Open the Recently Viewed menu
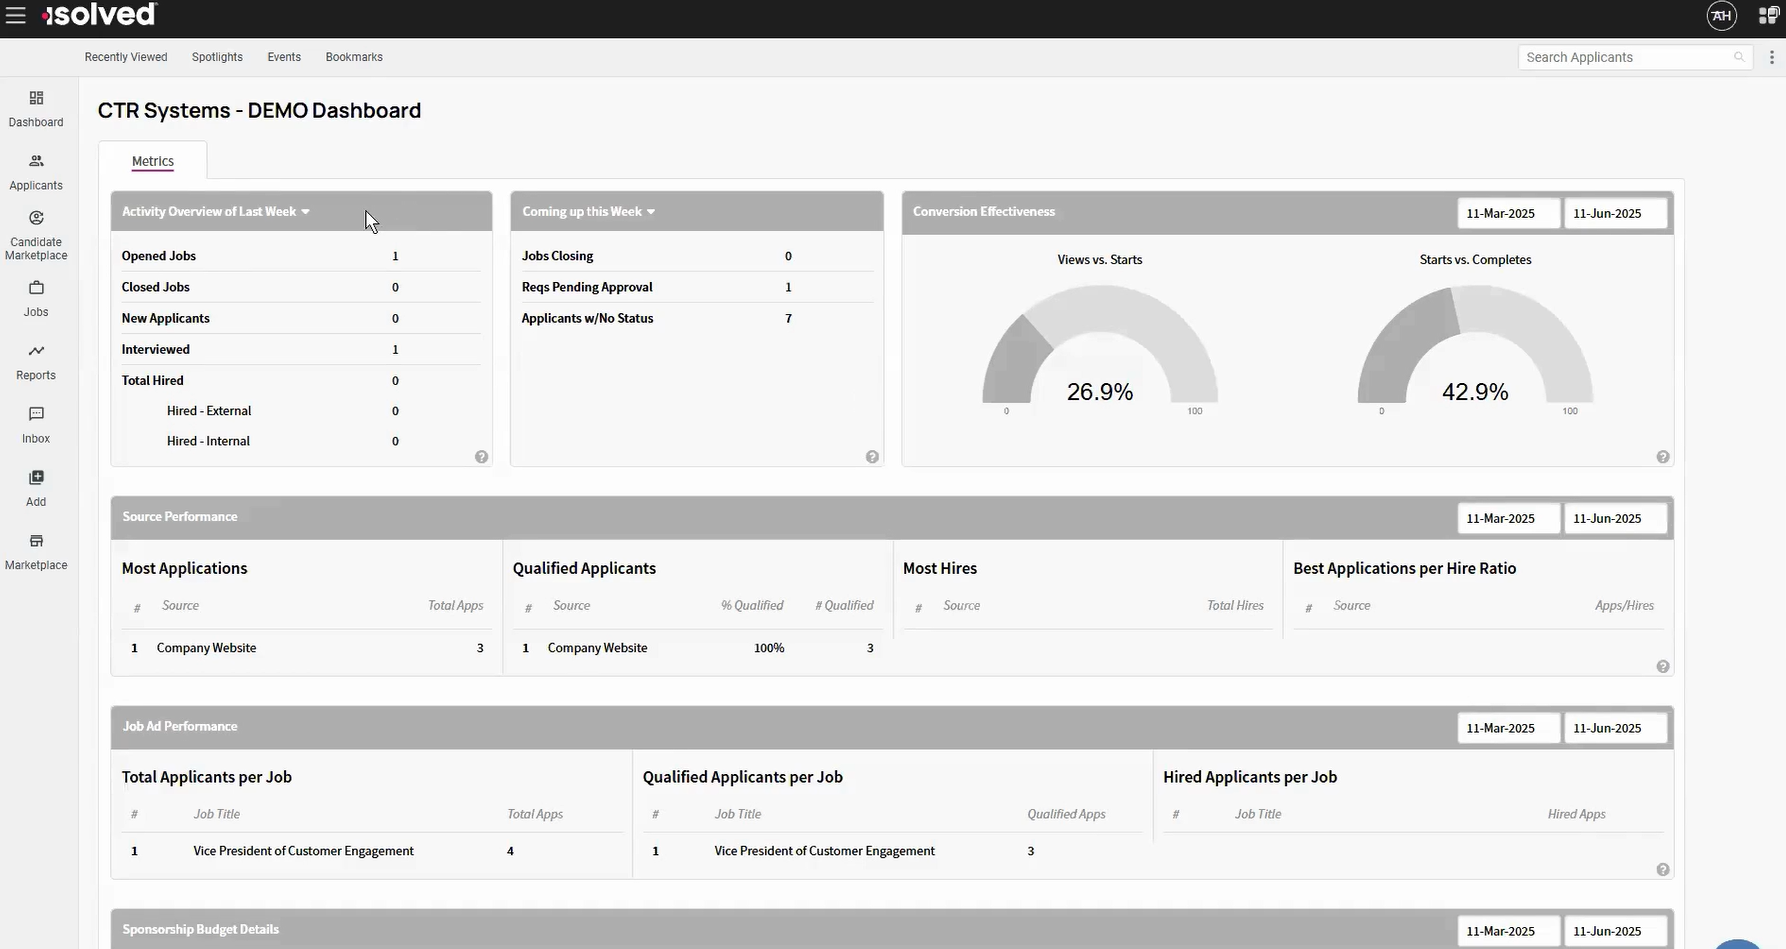Screen dimensions: 1786x949 126,57
